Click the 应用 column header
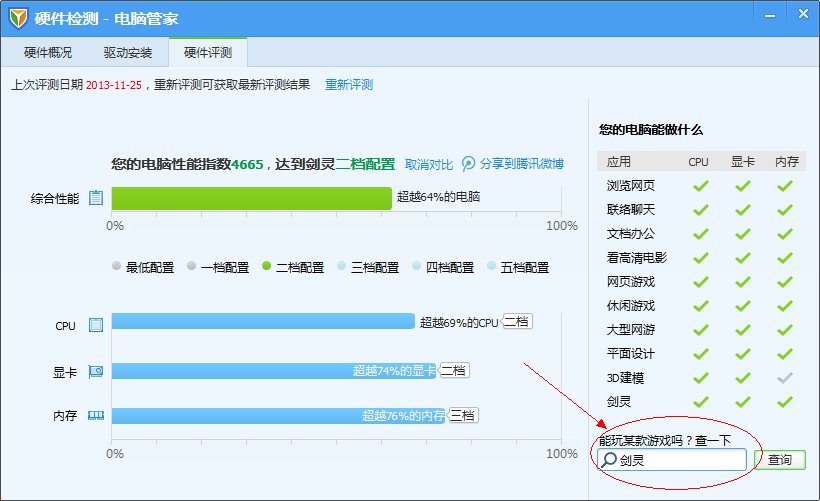The height and width of the screenshot is (501, 820). (x=619, y=162)
